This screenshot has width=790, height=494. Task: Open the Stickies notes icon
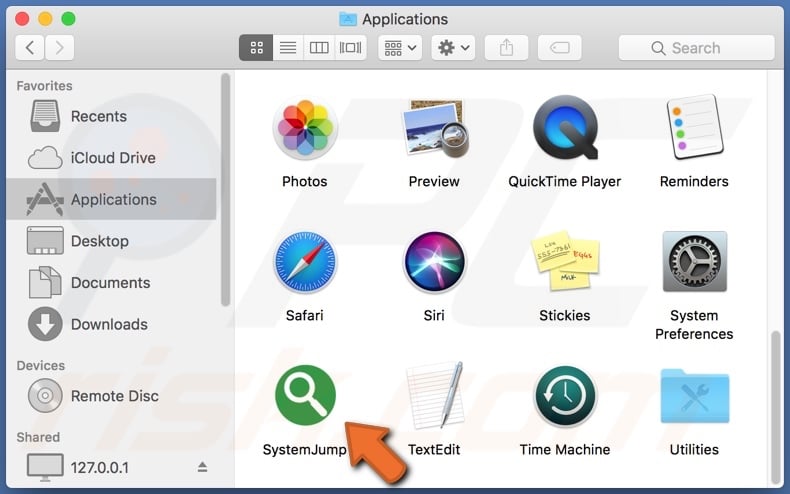click(x=565, y=261)
